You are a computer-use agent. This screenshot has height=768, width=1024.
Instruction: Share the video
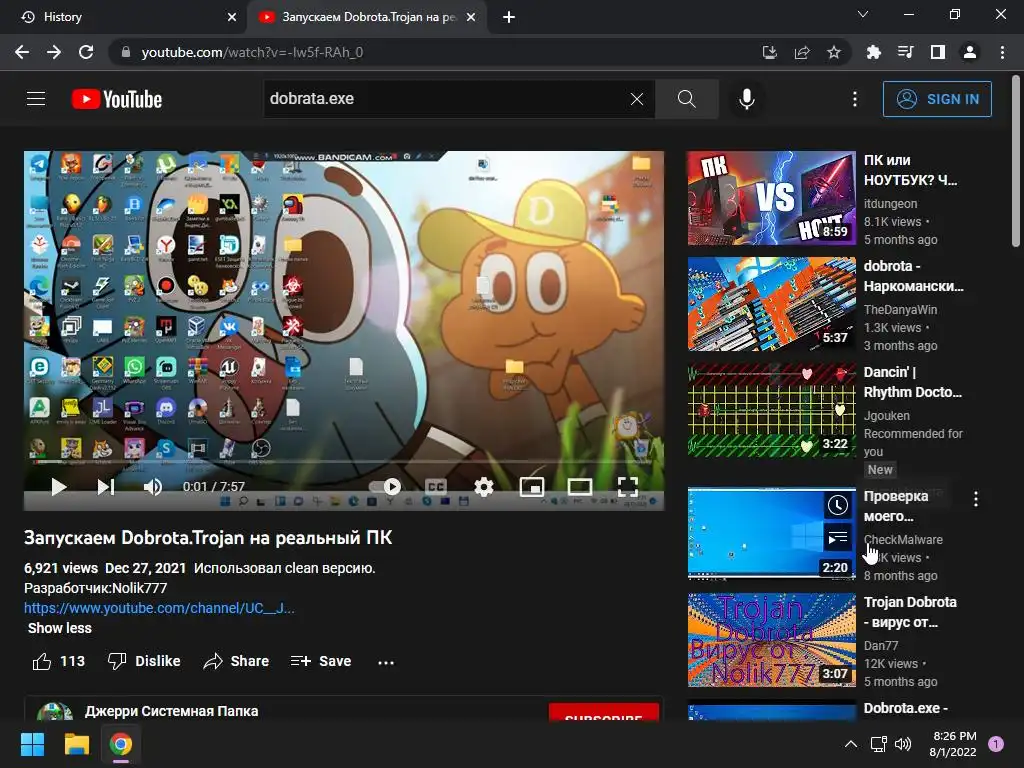point(236,662)
